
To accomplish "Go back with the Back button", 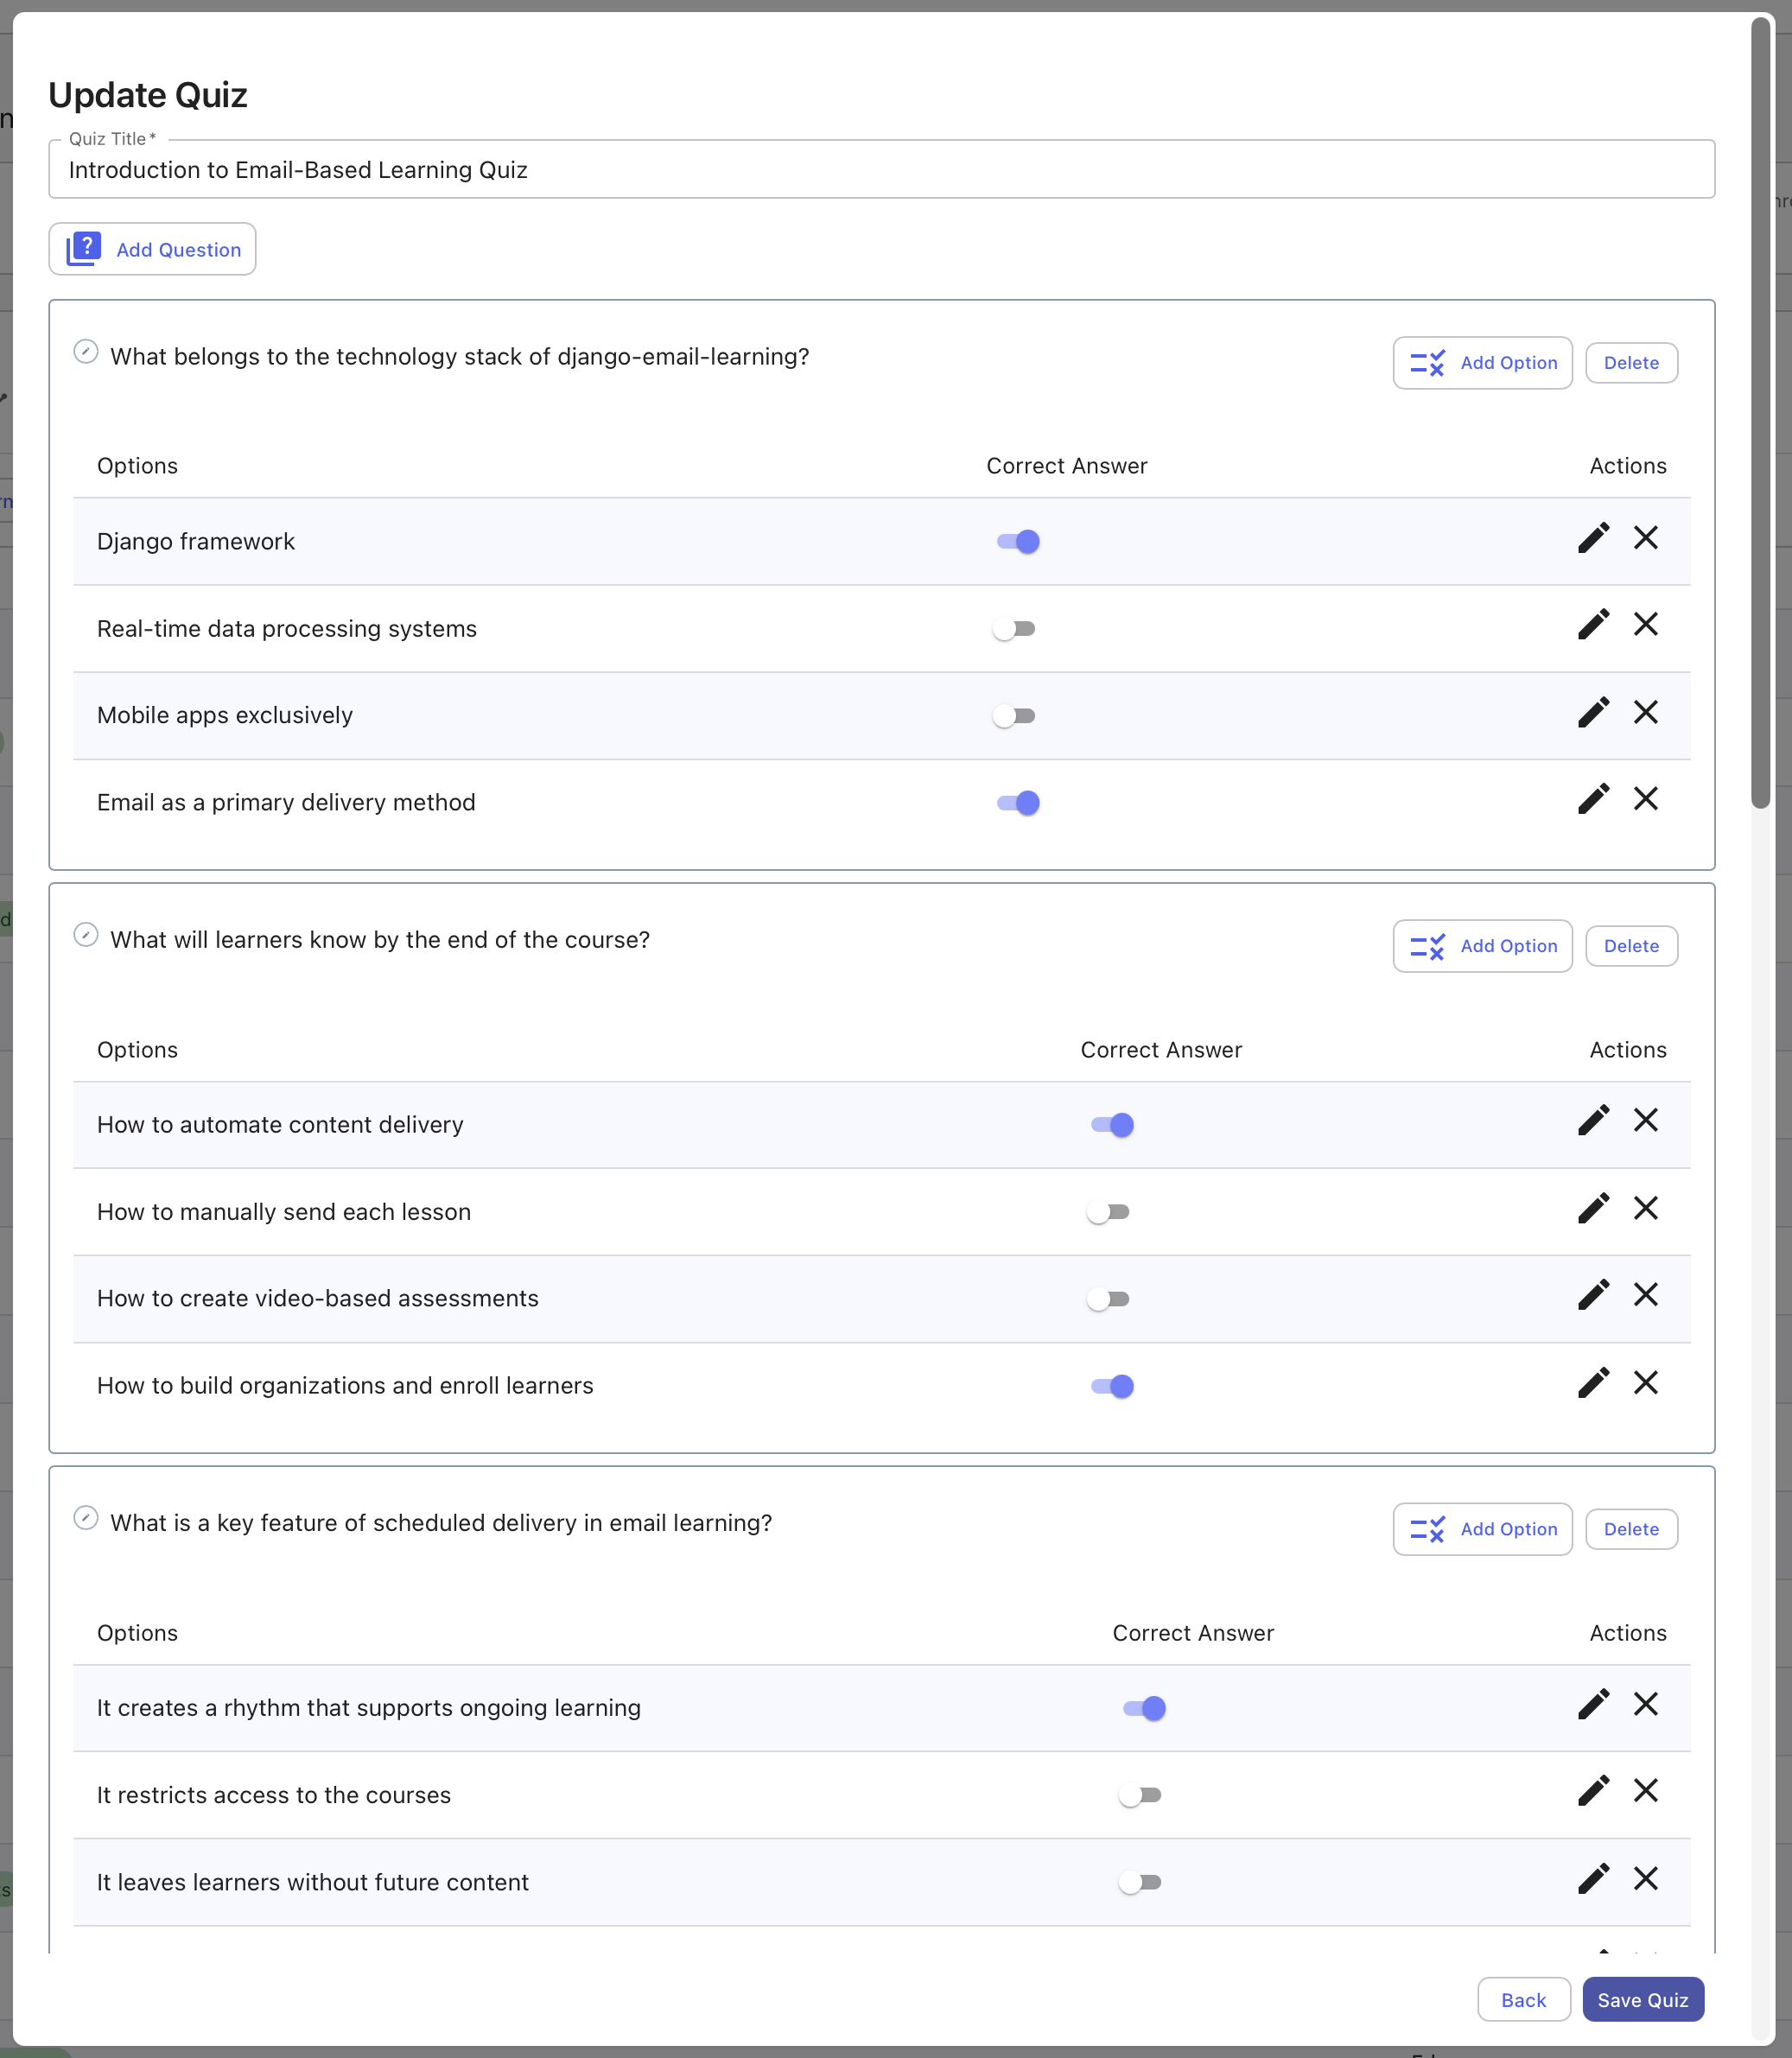I will [1523, 2000].
